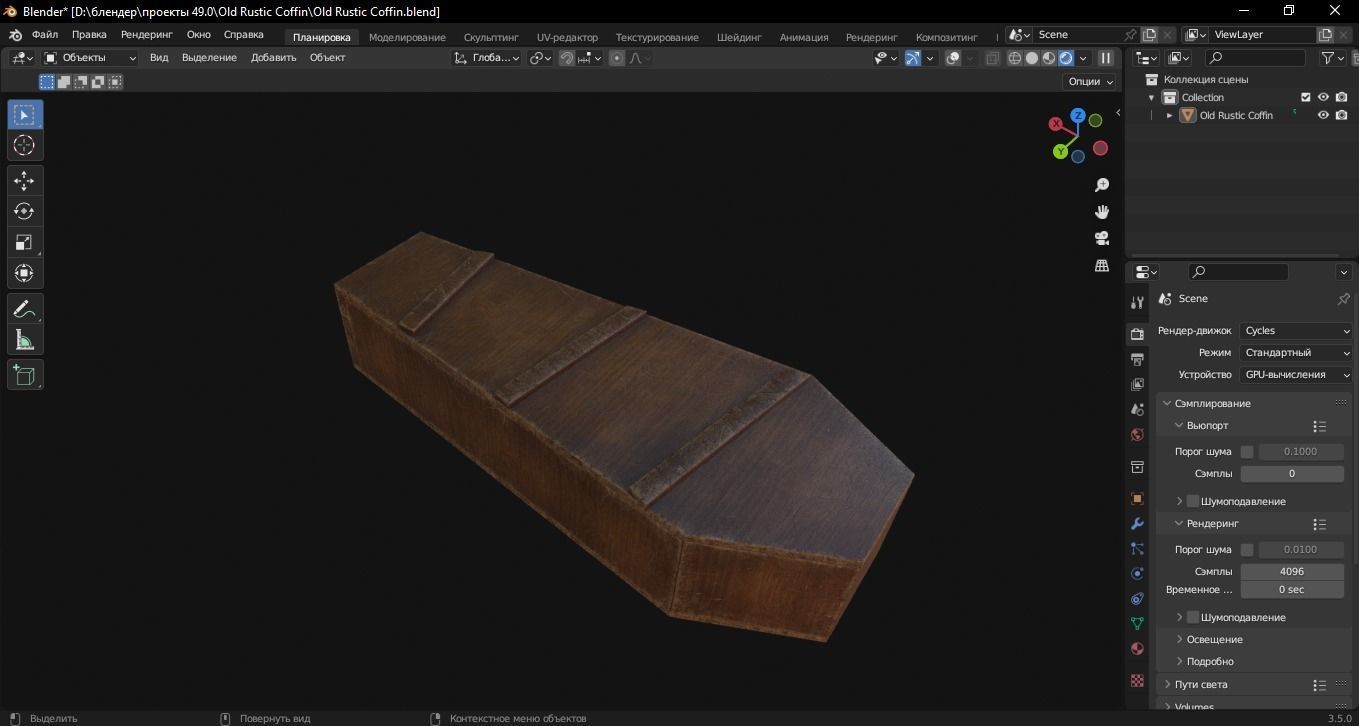Enable viewport noise threshold checkbox
The width and height of the screenshot is (1359, 726).
1247,452
